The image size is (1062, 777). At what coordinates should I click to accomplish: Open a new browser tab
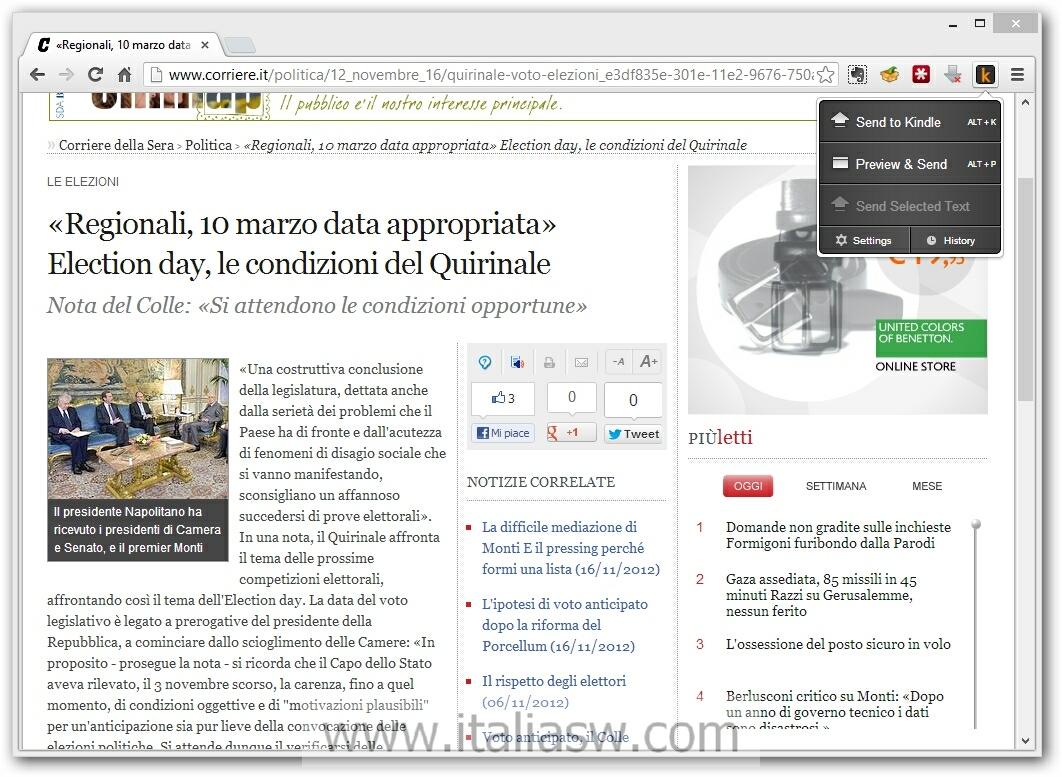pos(240,45)
